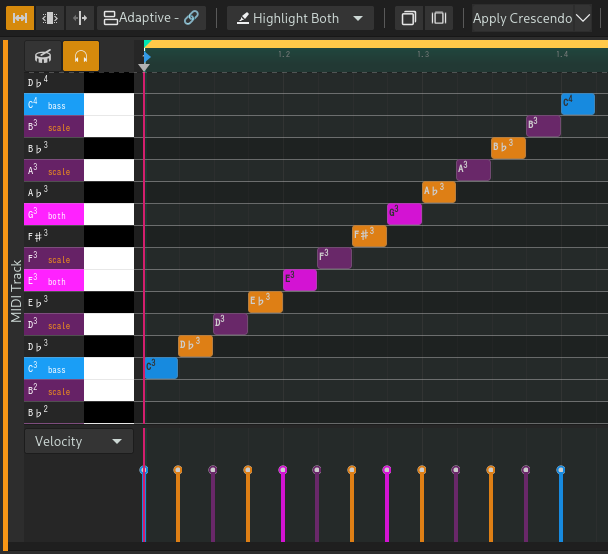Click the F3 scale piano key
This screenshot has width=608, height=554.
click(79, 258)
